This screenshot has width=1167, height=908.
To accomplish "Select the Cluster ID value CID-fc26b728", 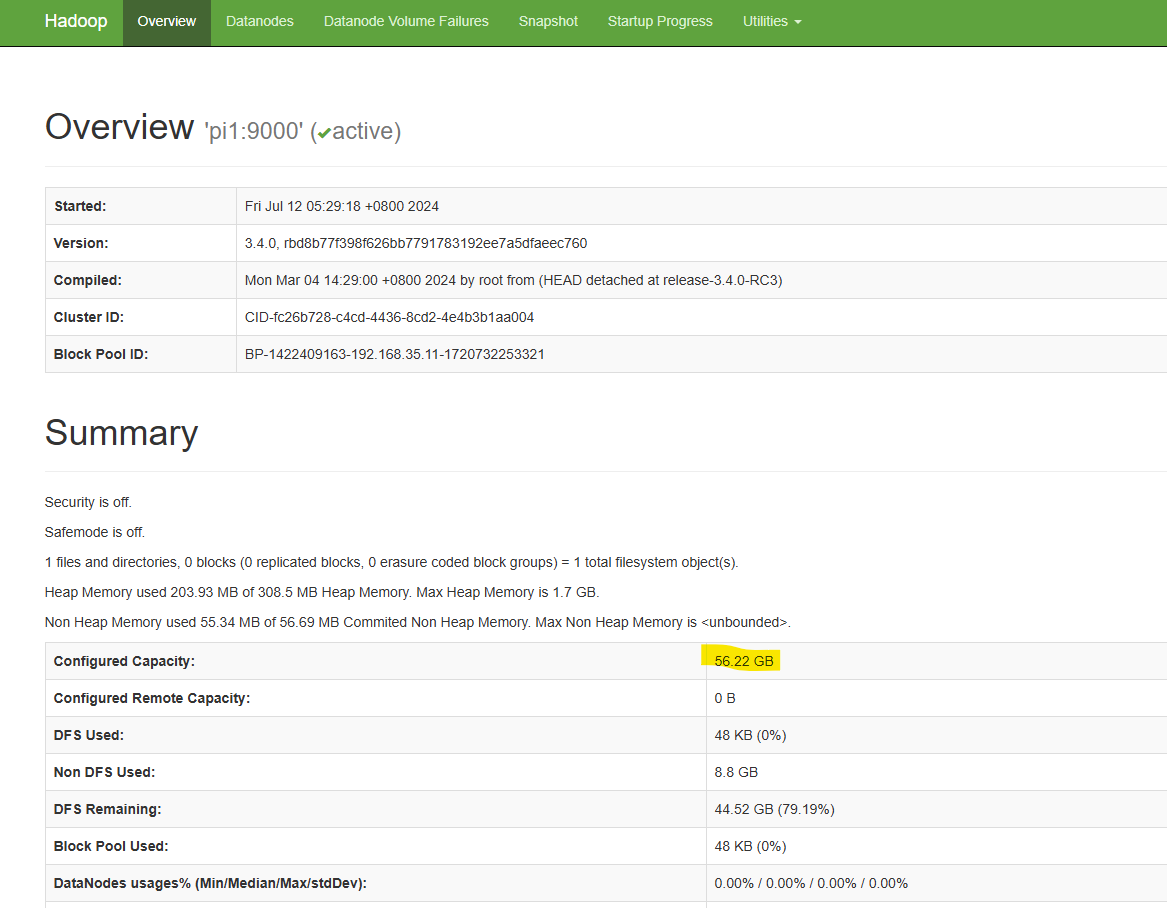I will click(389, 317).
